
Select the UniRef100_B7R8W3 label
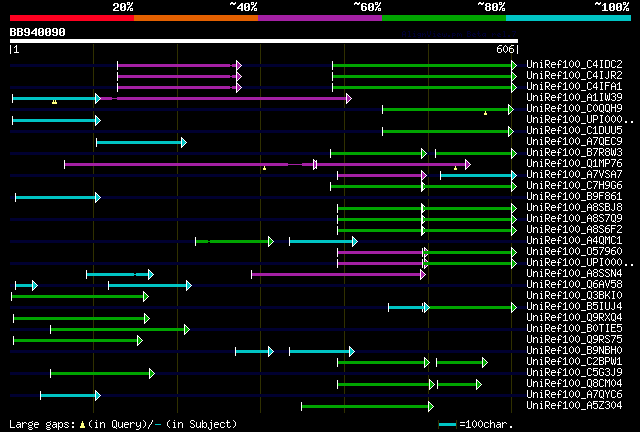(574, 152)
